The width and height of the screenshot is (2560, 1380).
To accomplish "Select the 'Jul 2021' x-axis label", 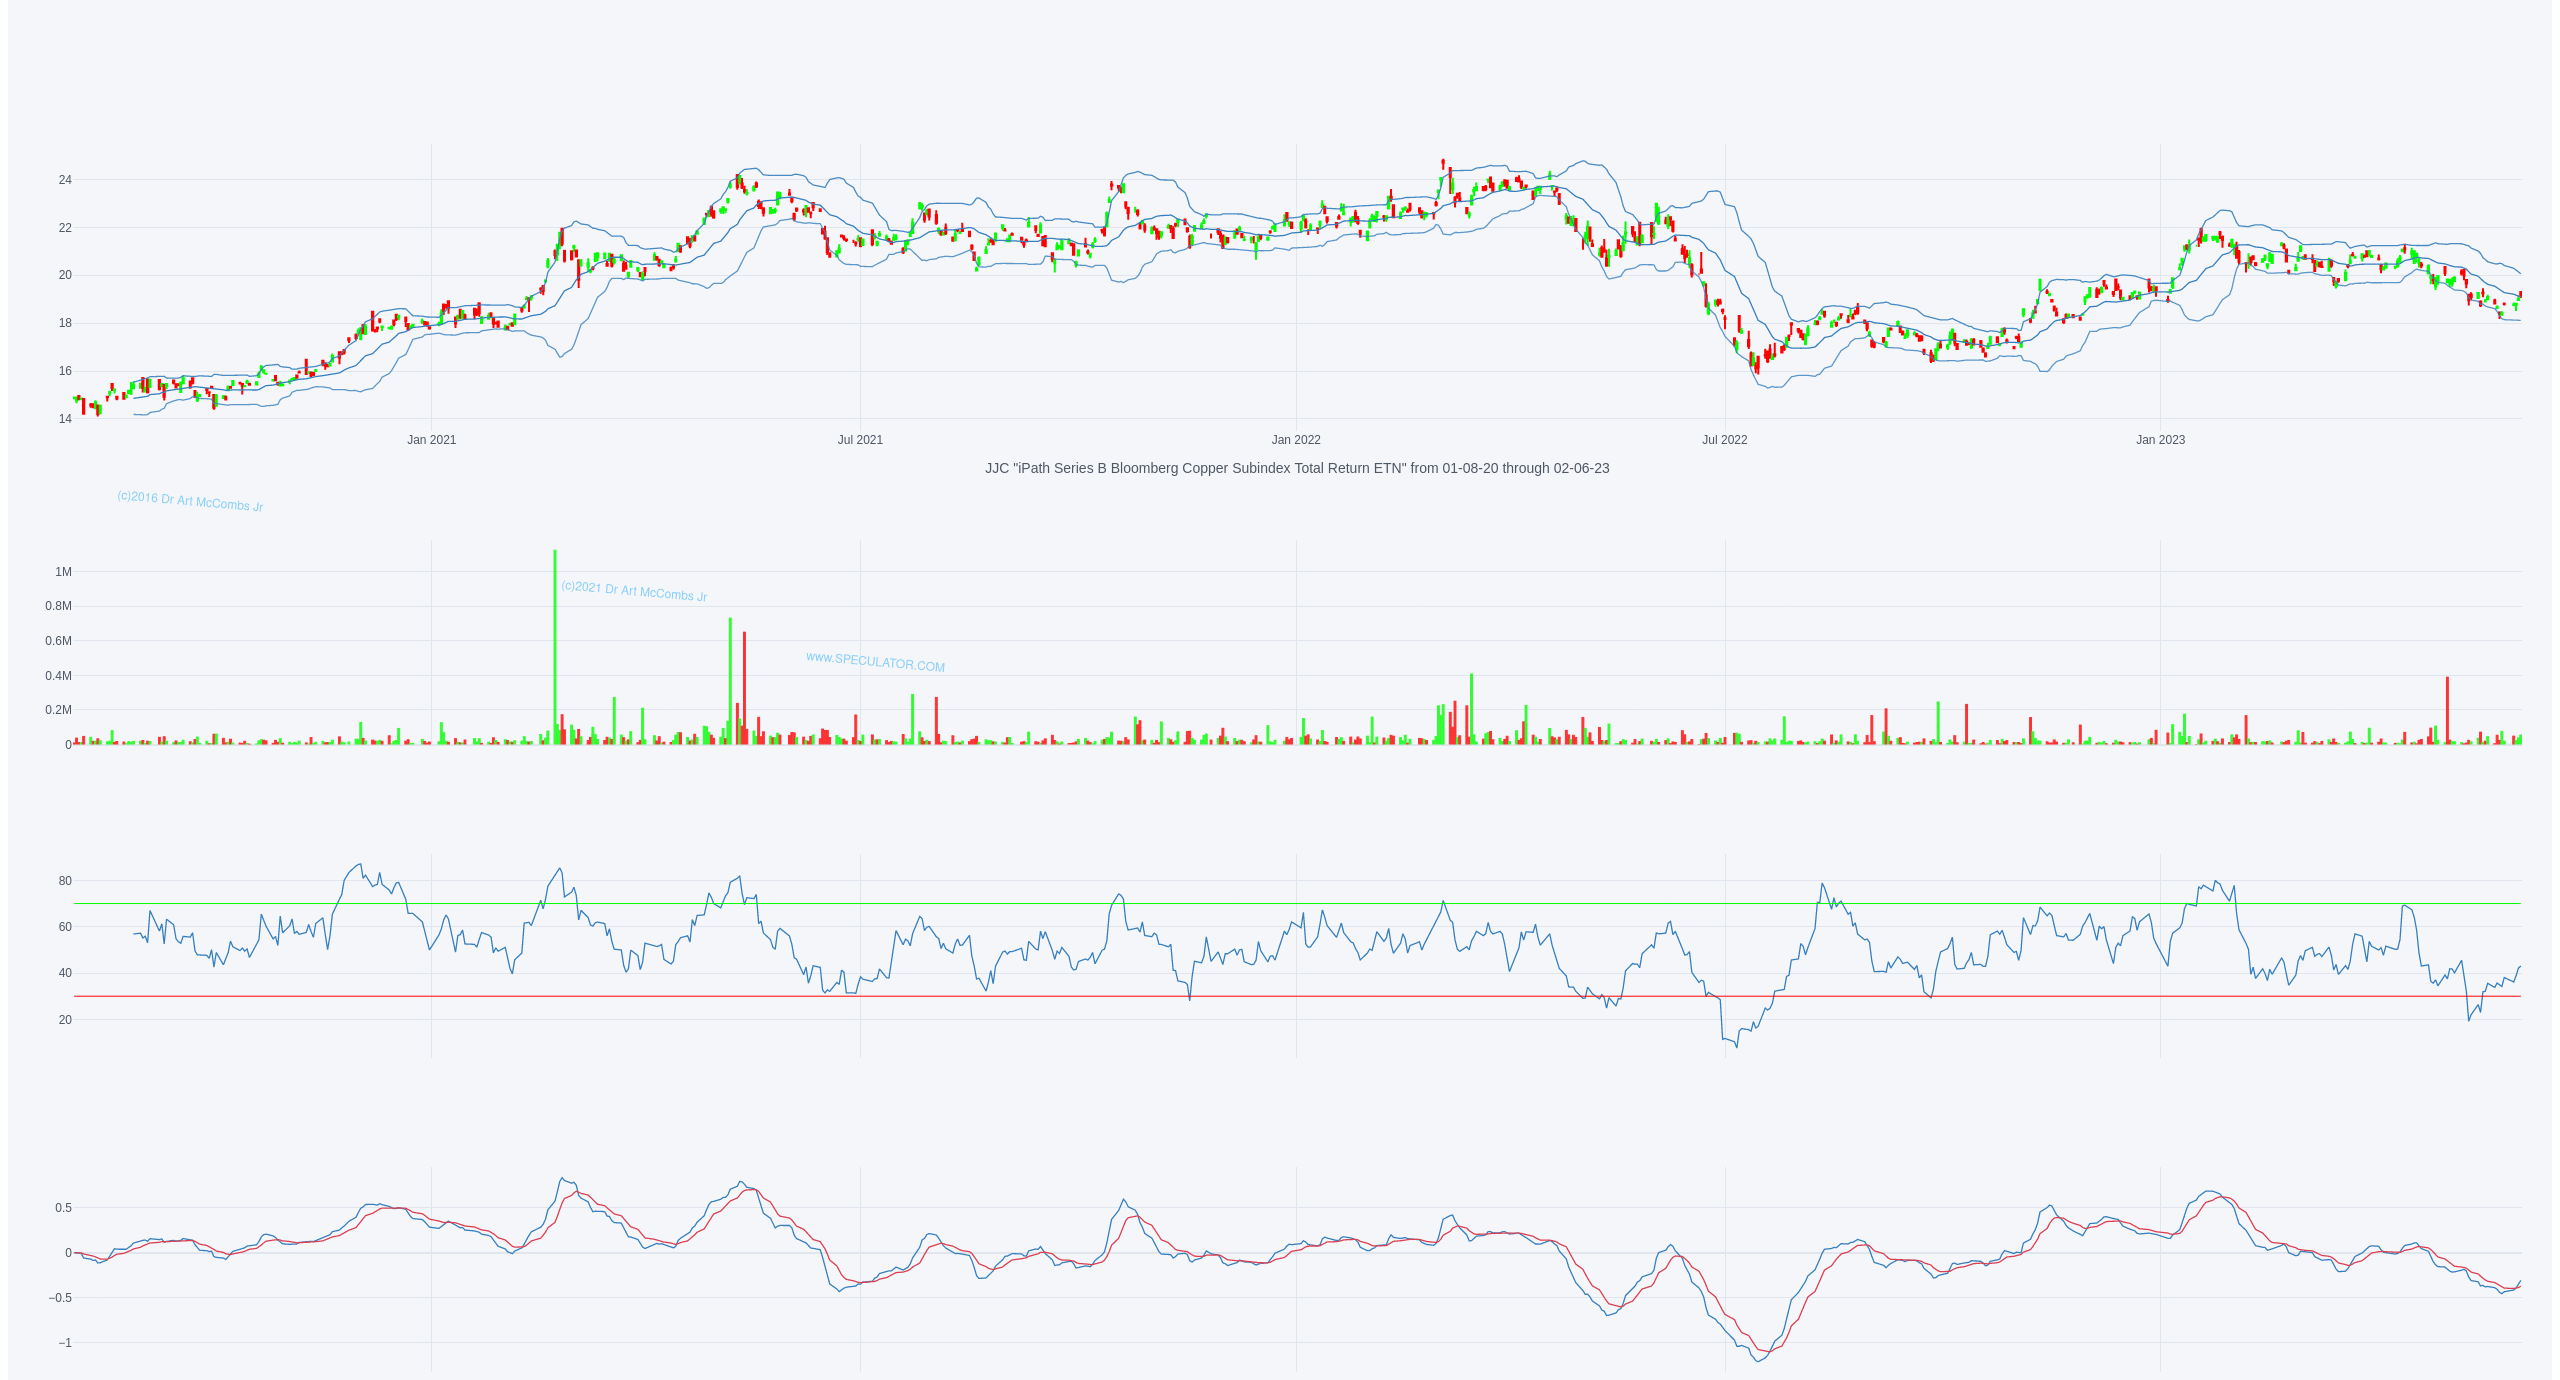I will [860, 440].
